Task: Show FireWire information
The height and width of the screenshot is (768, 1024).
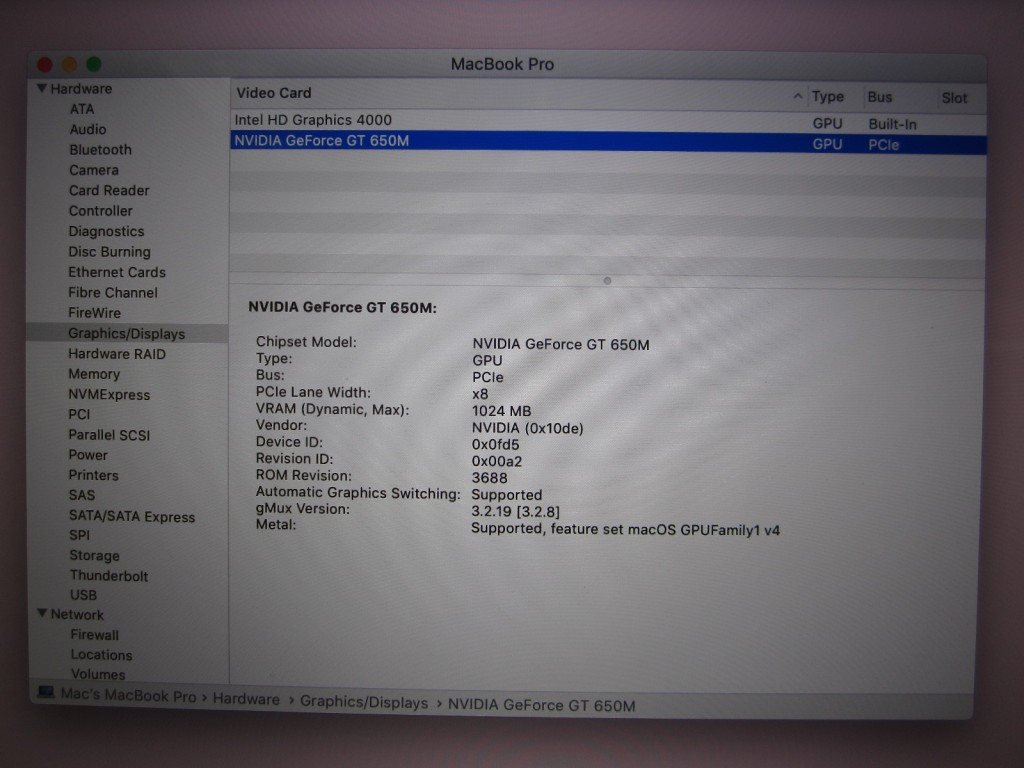Action: [x=95, y=313]
